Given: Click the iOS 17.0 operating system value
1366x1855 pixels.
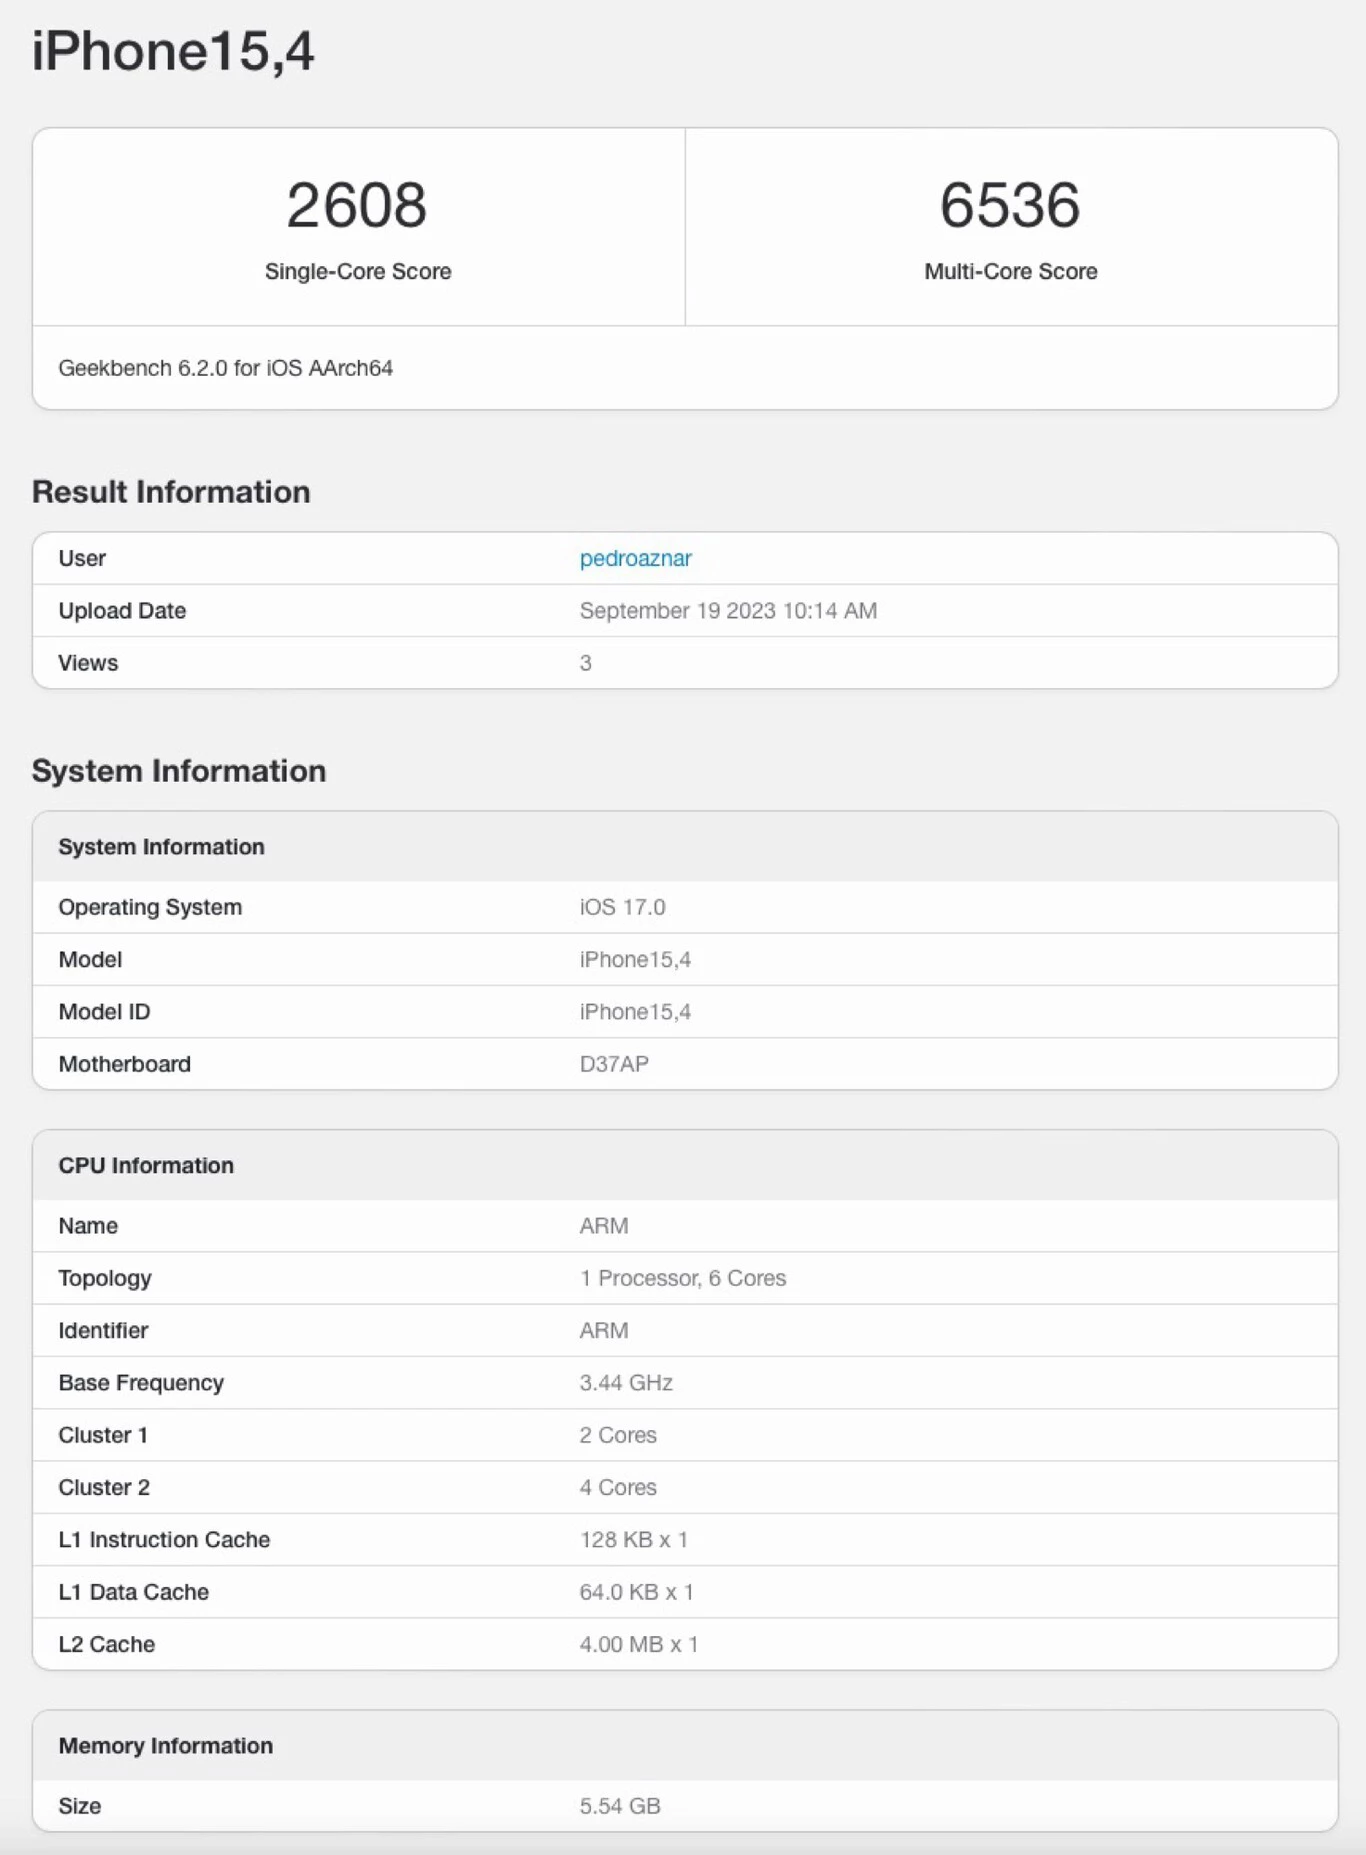Looking at the screenshot, I should click(x=622, y=907).
